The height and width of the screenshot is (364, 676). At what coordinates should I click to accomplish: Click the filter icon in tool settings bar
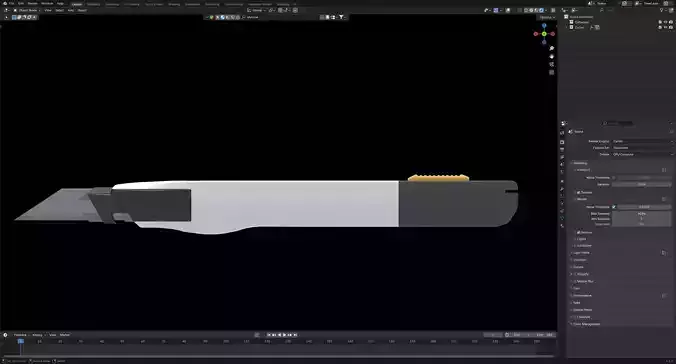click(341, 17)
